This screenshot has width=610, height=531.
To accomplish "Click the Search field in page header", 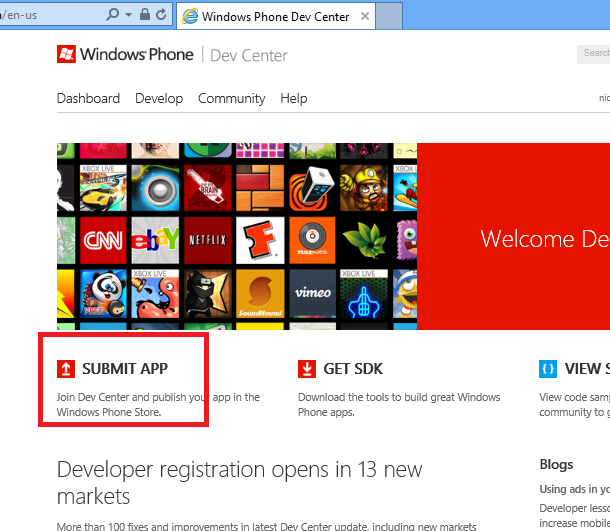I will [x=595, y=55].
